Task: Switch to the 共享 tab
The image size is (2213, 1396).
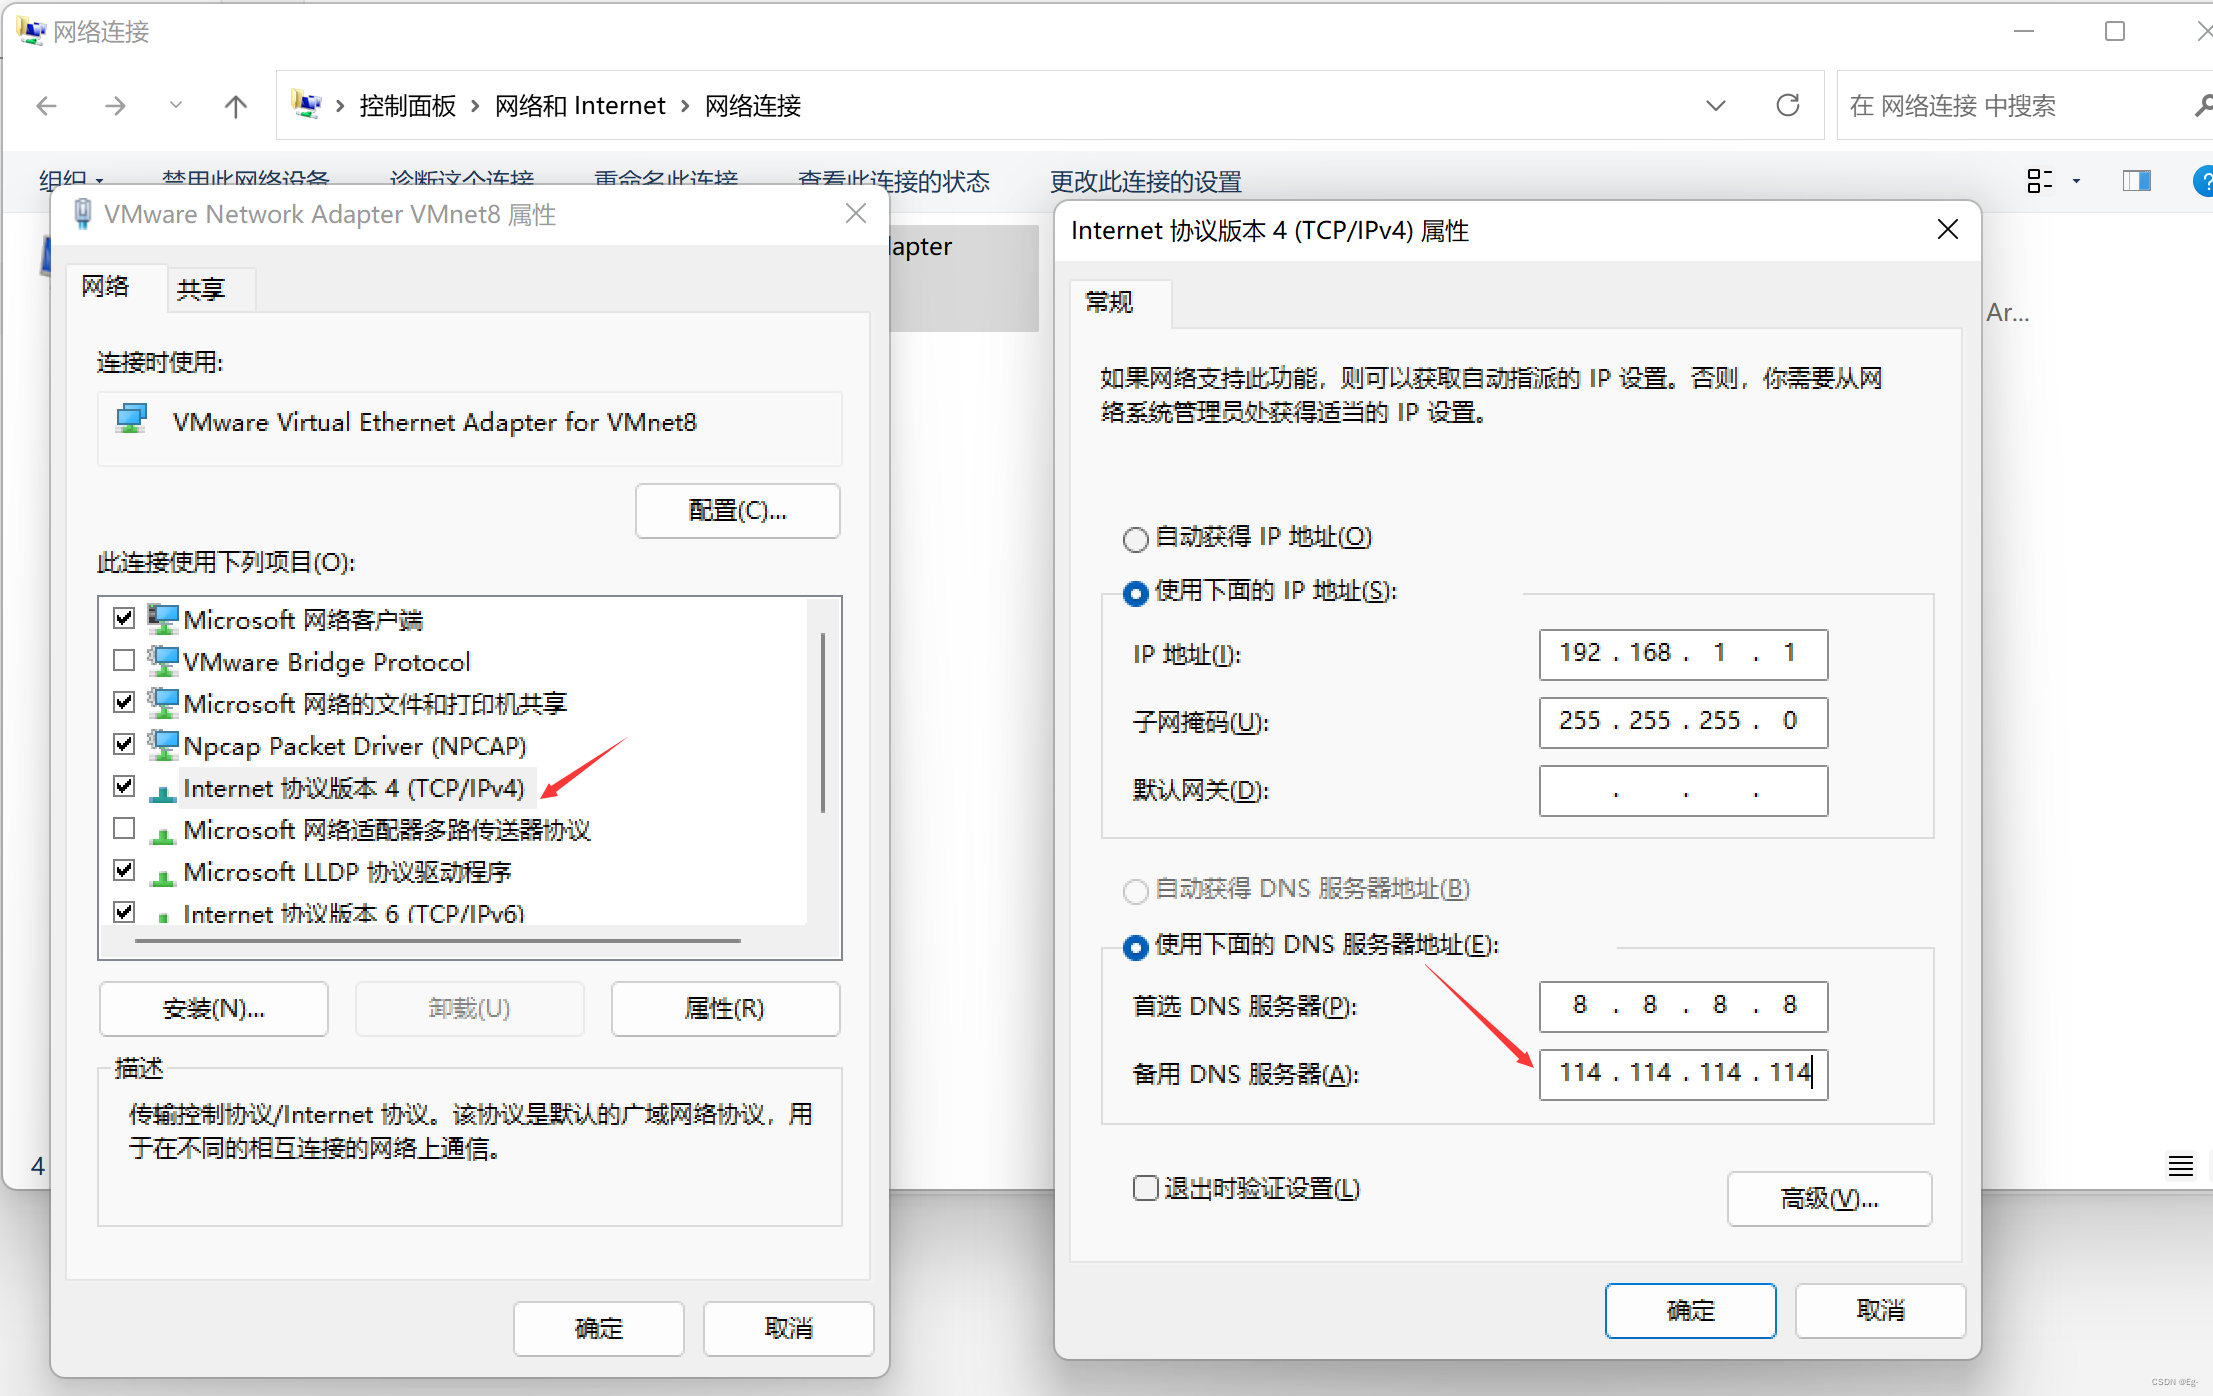Action: (x=201, y=290)
